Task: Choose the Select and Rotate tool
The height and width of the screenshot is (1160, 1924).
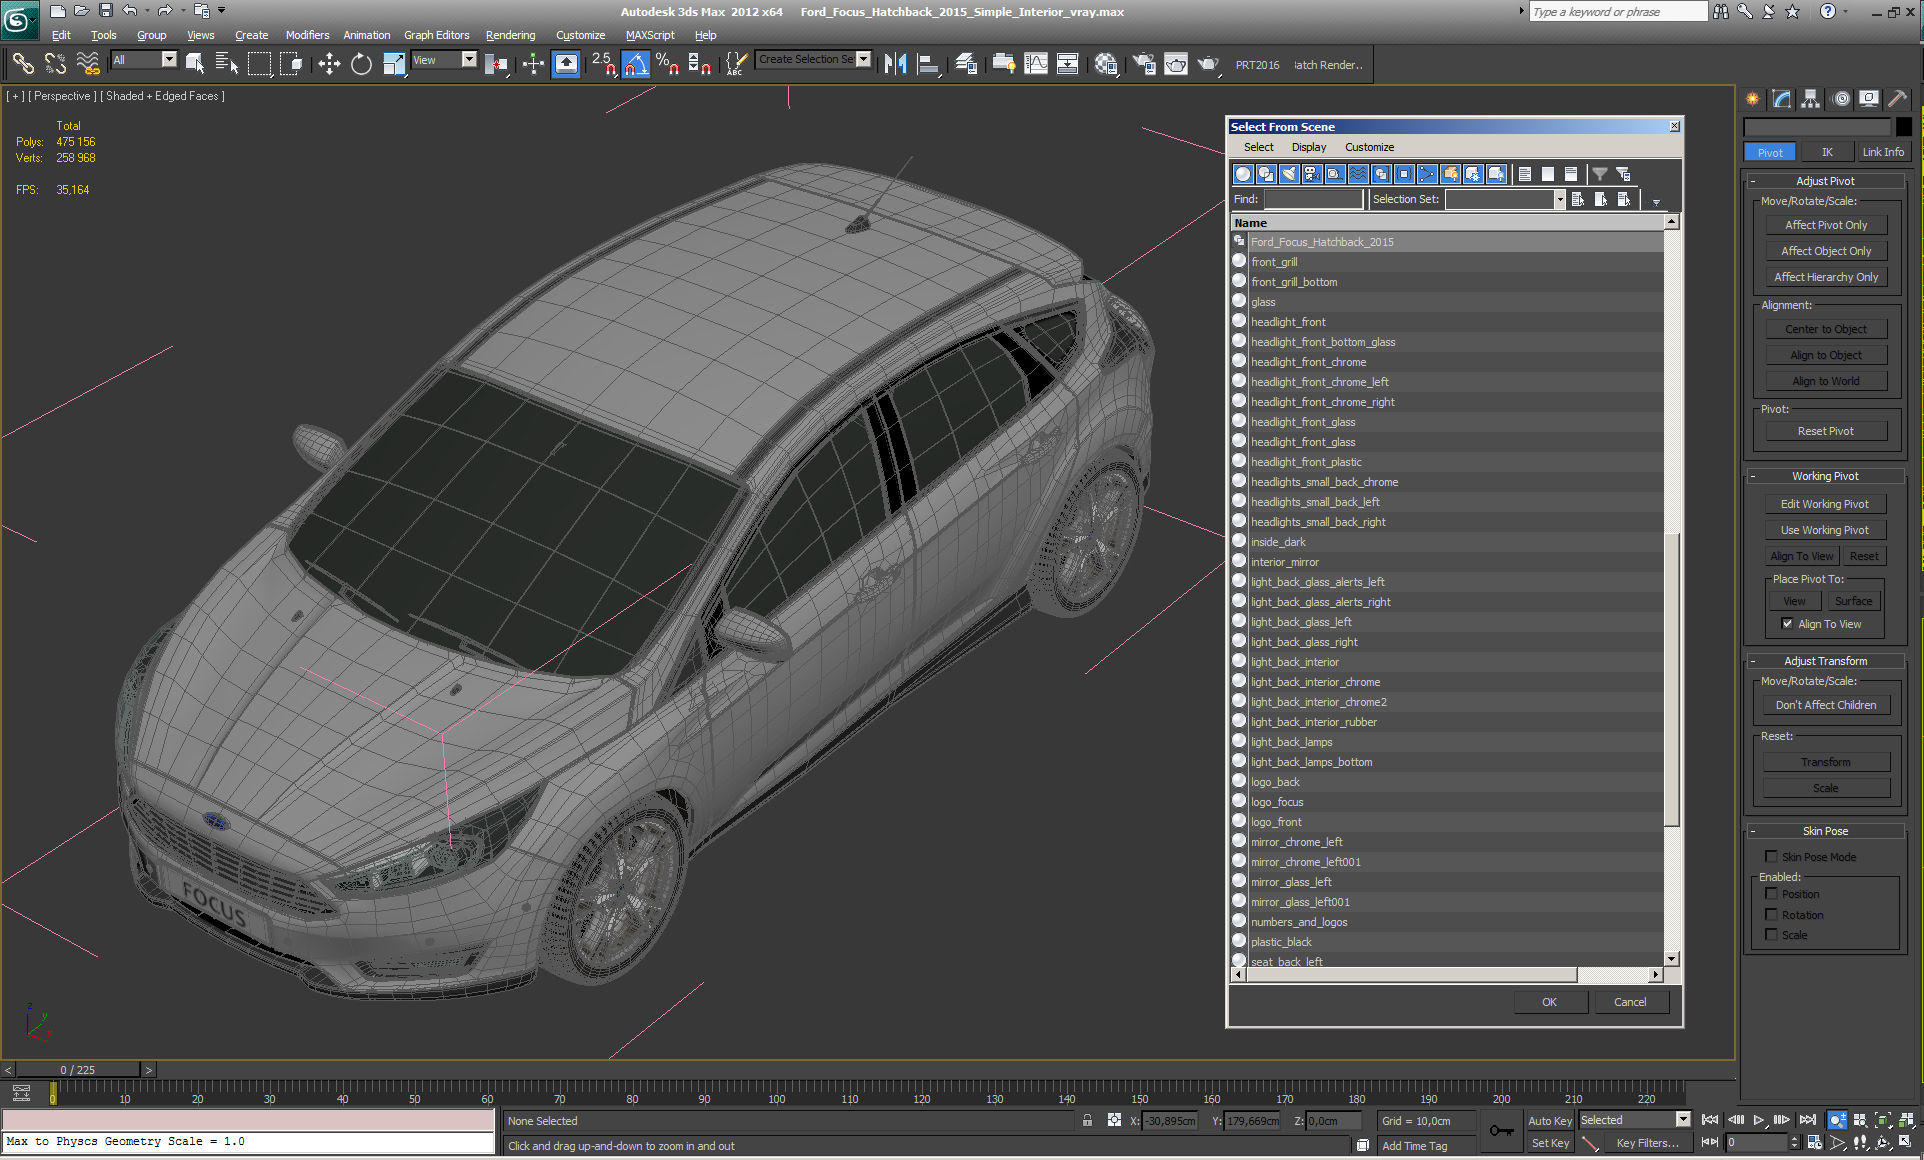Action: coord(361,64)
